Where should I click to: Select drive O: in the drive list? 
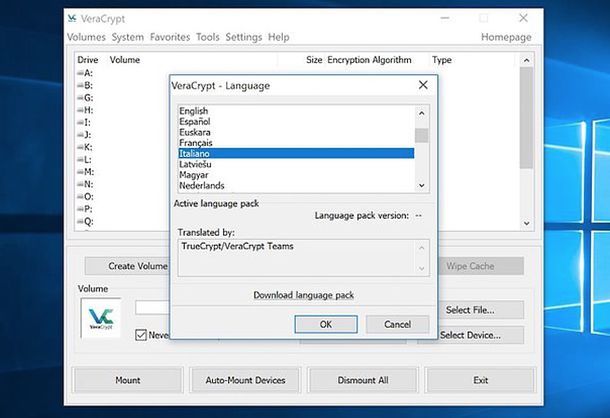(x=85, y=197)
